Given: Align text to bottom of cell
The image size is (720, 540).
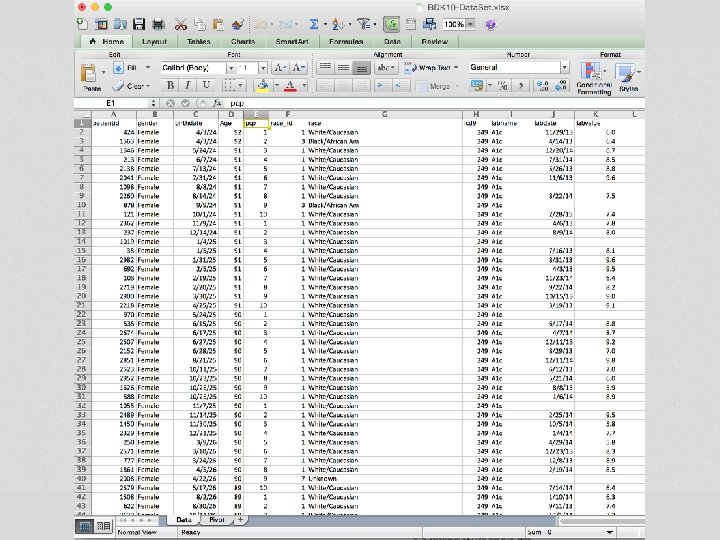Looking at the screenshot, I should tap(361, 68).
